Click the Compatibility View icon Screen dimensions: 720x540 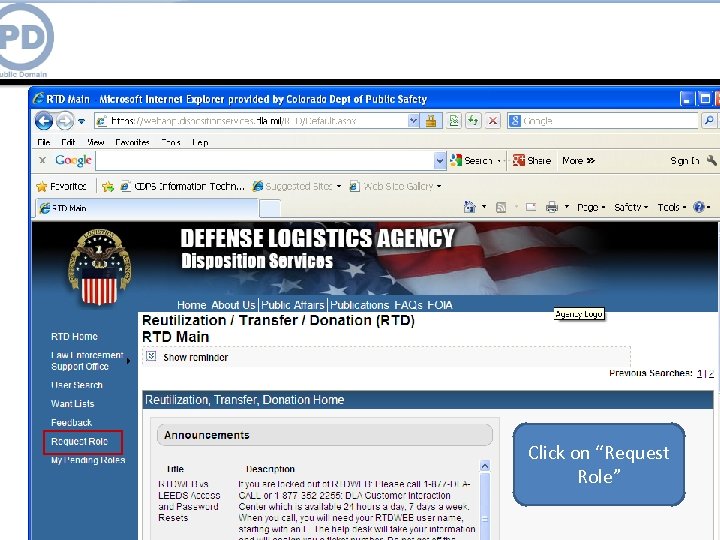(454, 121)
